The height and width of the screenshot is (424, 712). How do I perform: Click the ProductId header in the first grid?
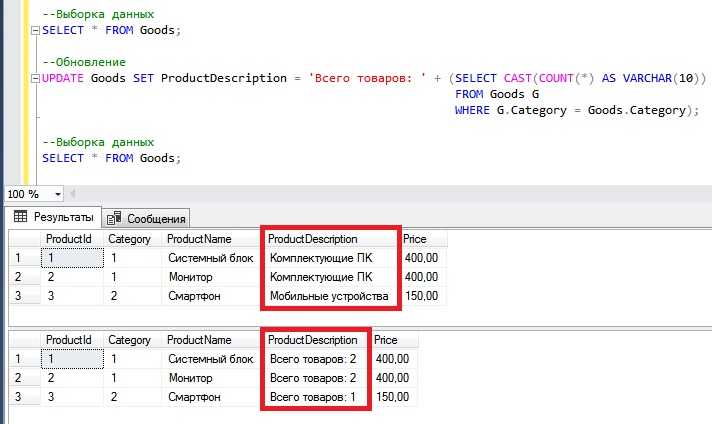68,239
